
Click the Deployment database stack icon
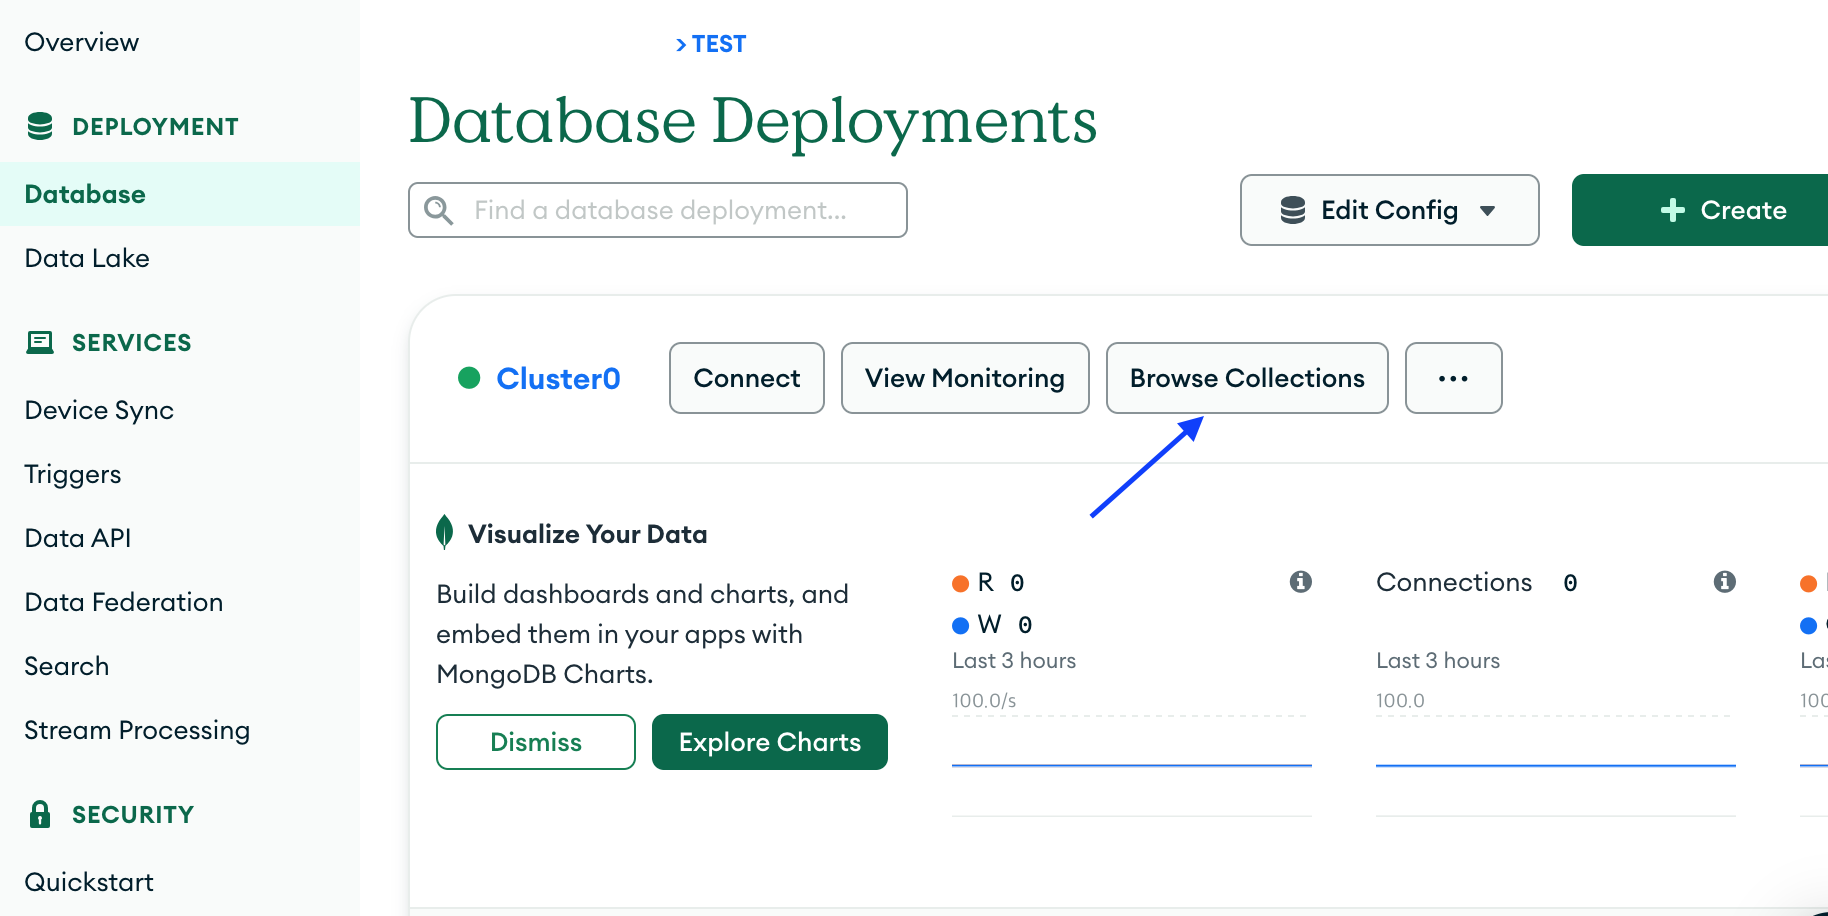40,126
